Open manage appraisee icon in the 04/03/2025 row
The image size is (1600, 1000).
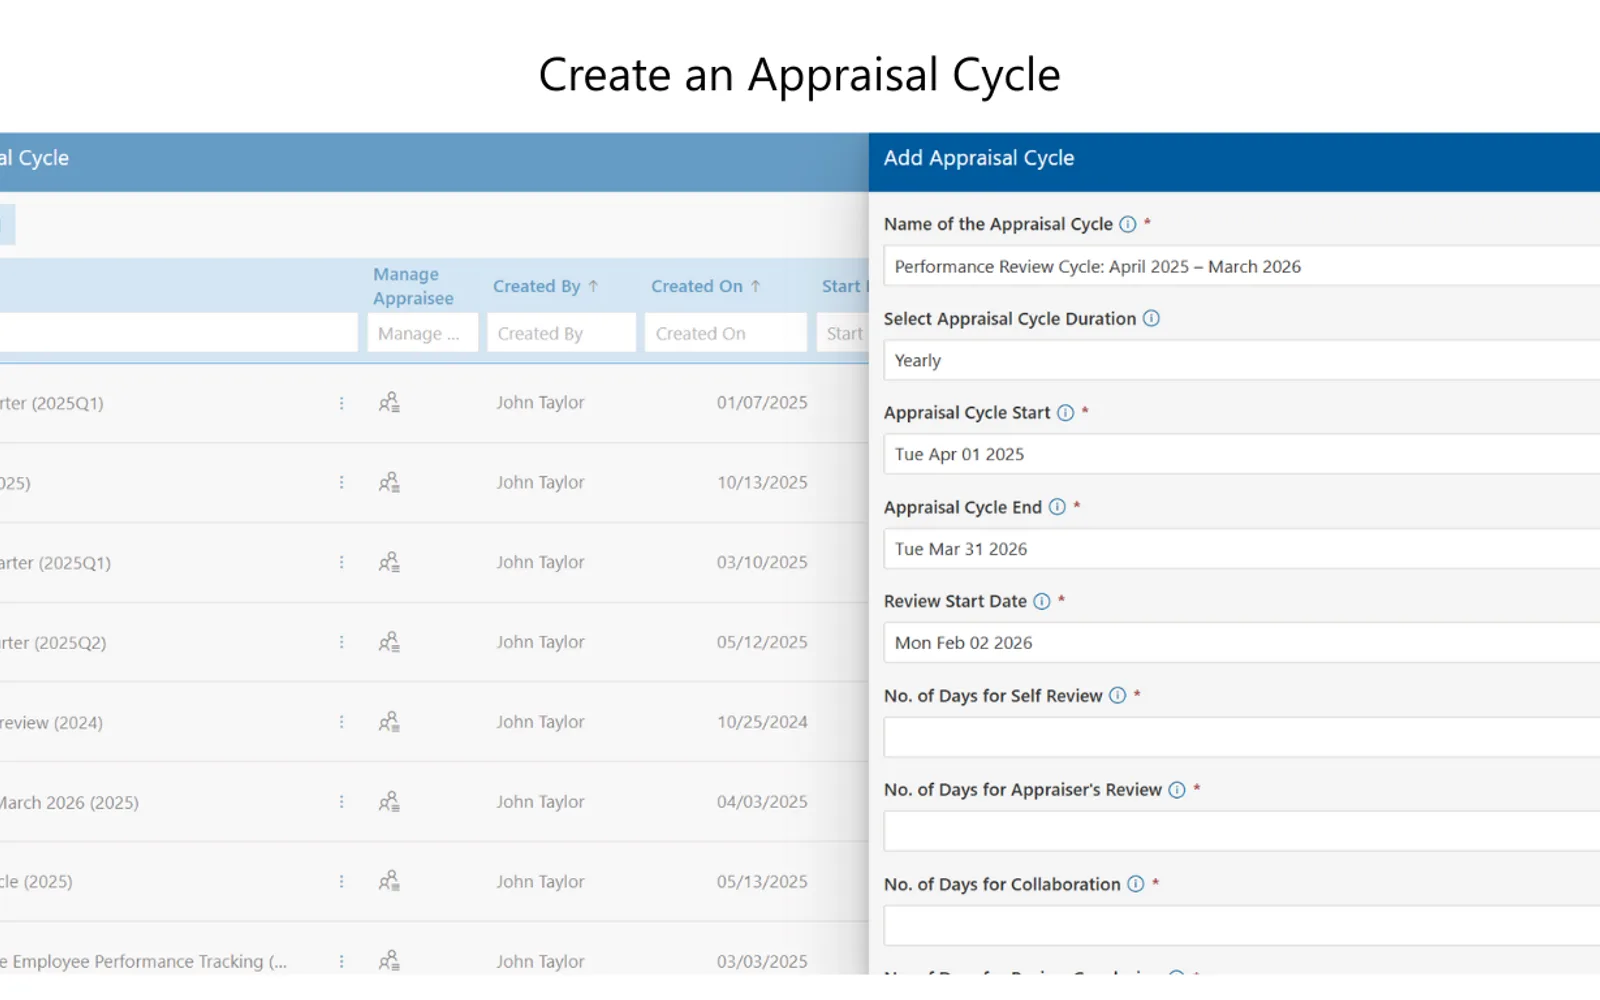pos(389,802)
